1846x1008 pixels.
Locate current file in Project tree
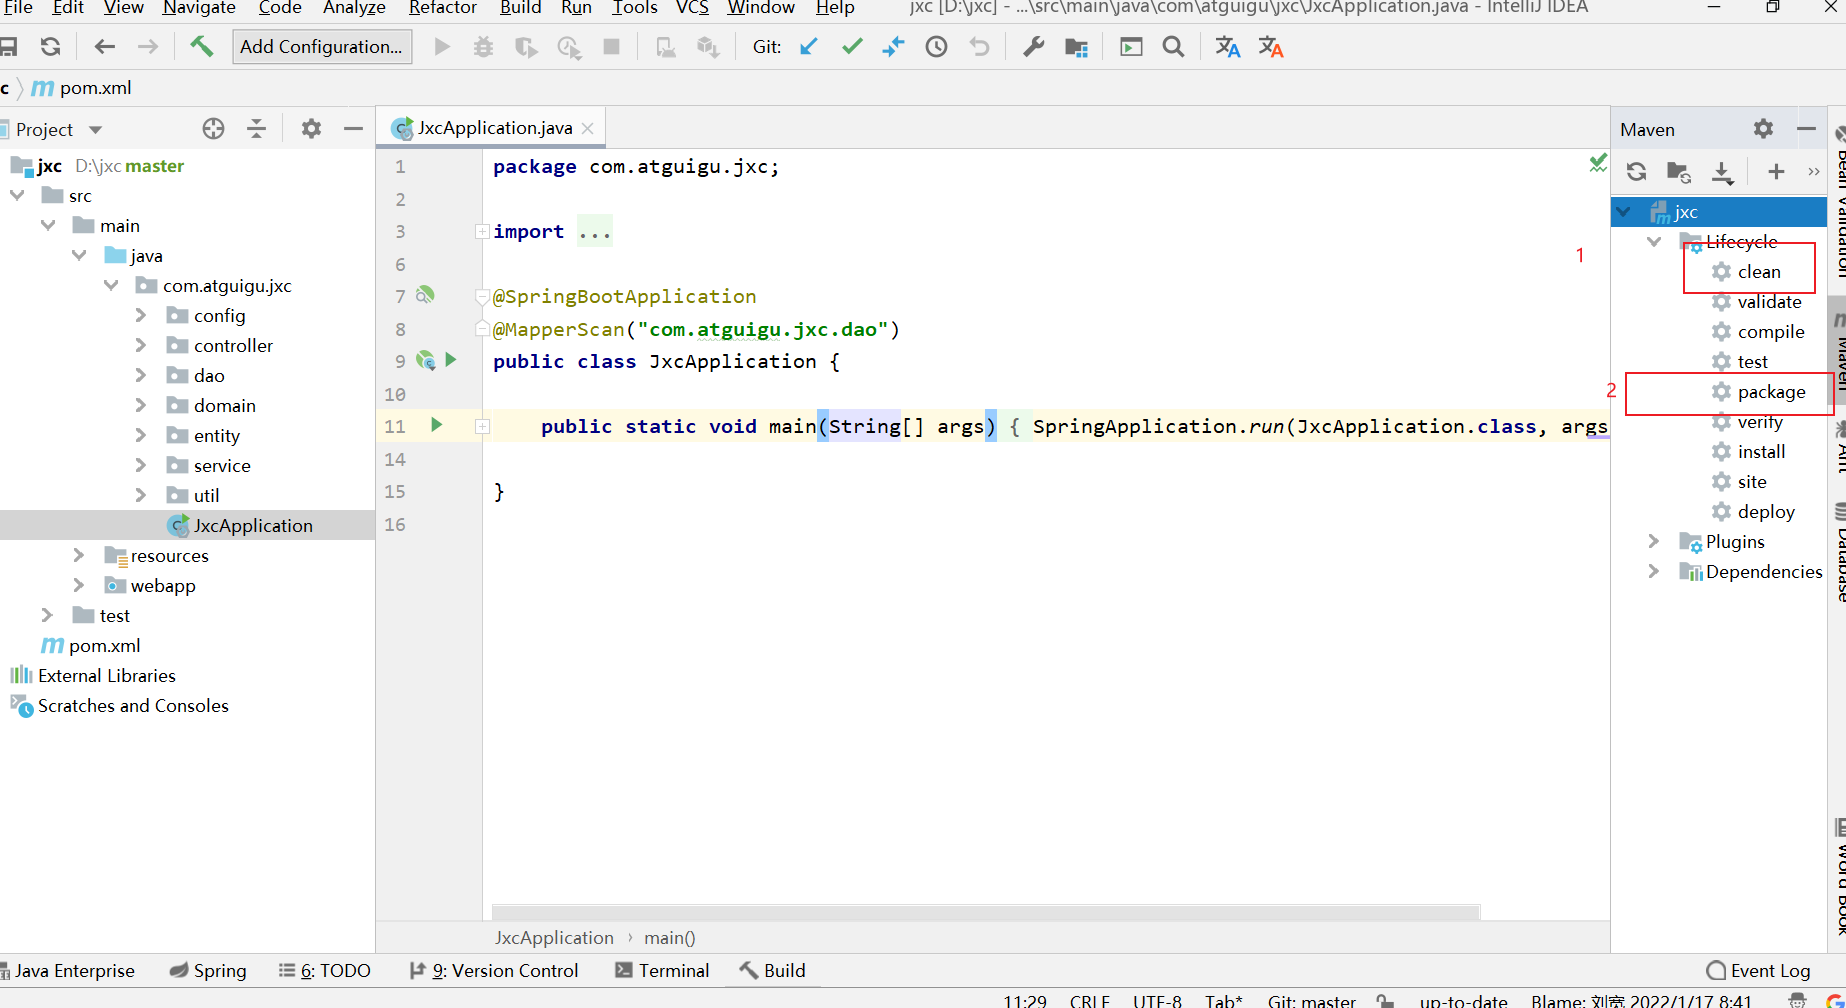pos(213,129)
